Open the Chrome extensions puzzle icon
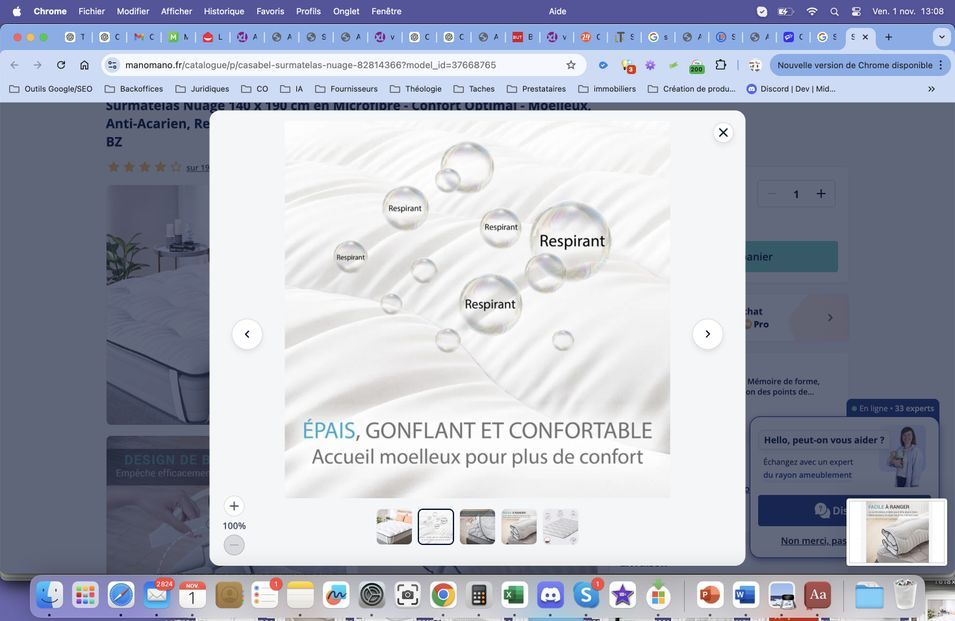This screenshot has height=621, width=955. tap(721, 65)
